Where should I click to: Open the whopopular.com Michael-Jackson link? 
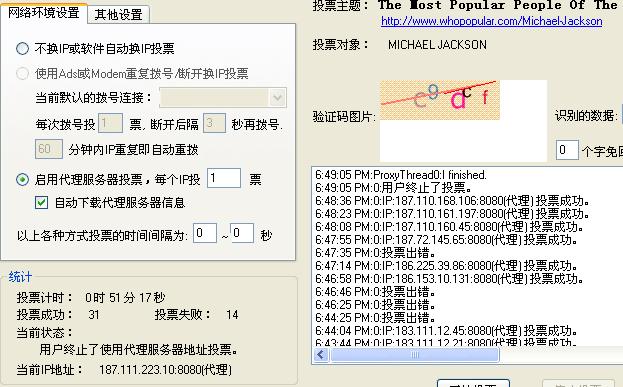point(491,21)
